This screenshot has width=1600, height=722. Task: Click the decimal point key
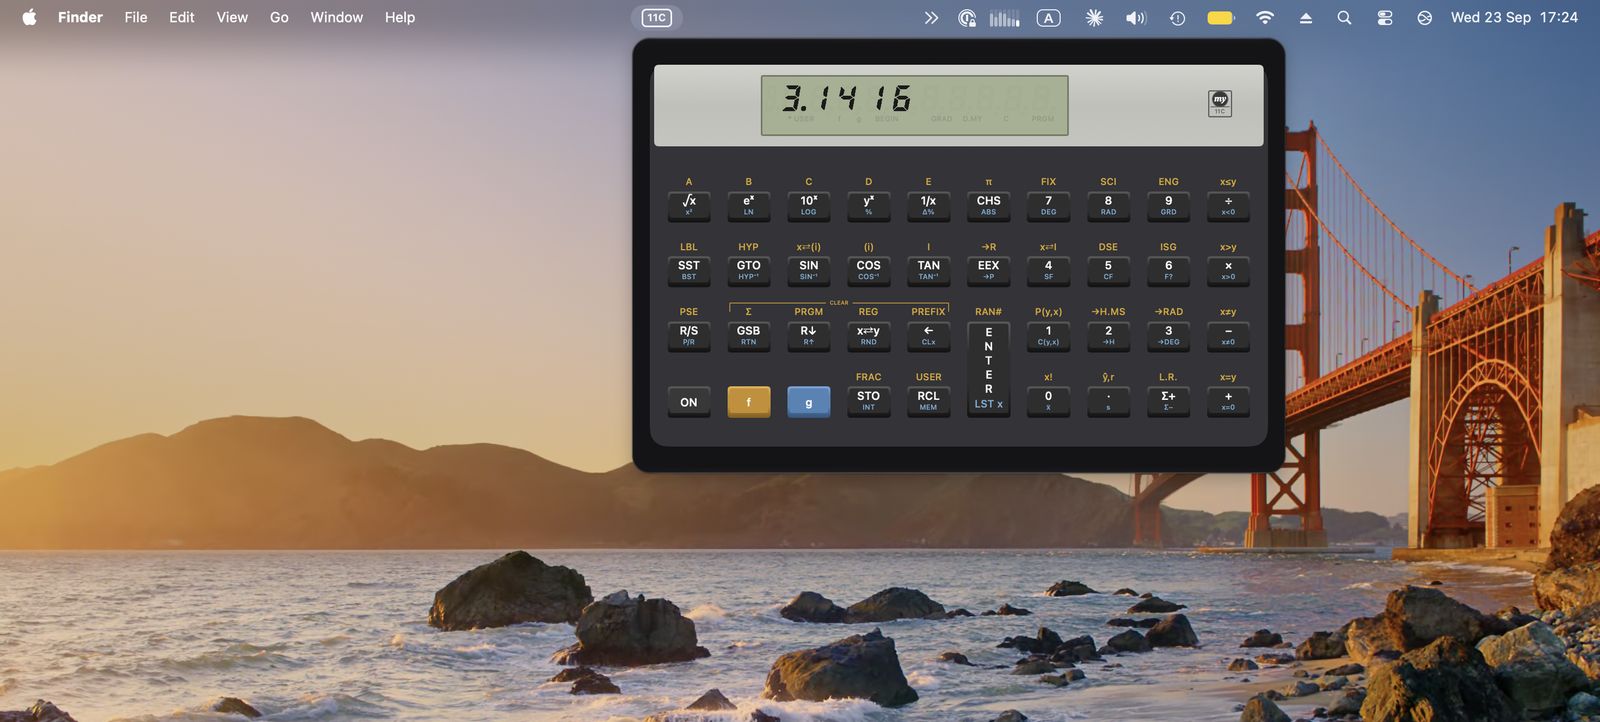[1109, 401]
